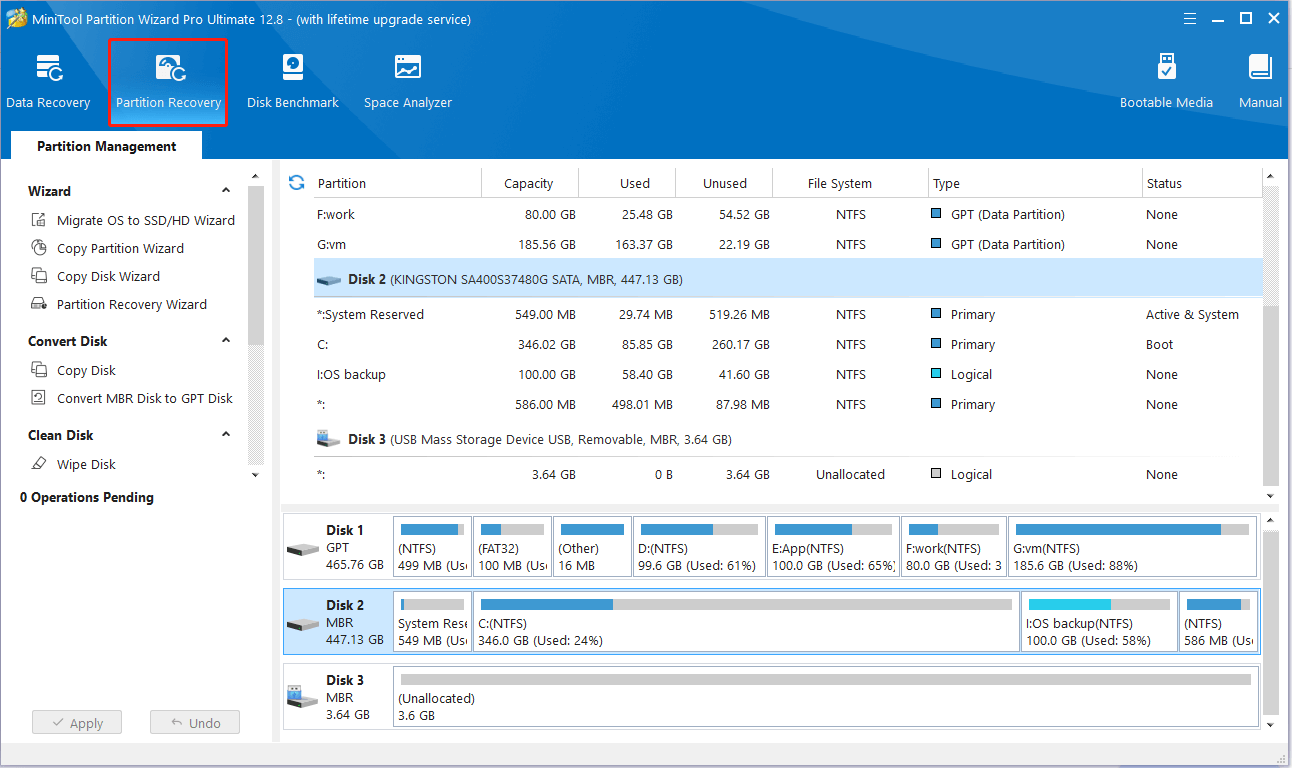Select the G:vm(NTFS) block in disk map
Image resolution: width=1292 pixels, height=768 pixels.
click(1133, 547)
